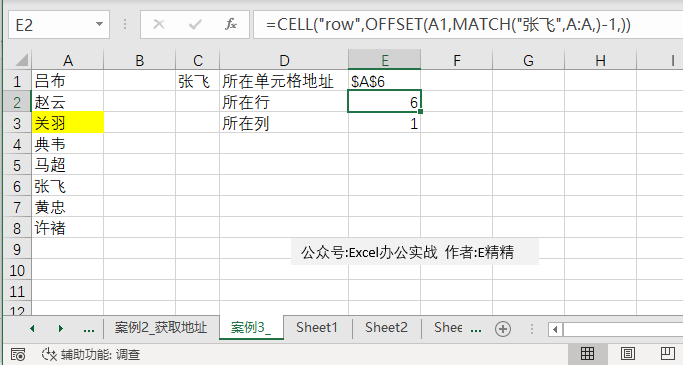Image resolution: width=683 pixels, height=365 pixels.
Task: Click cell A1 containing 吕布
Action: 68,81
